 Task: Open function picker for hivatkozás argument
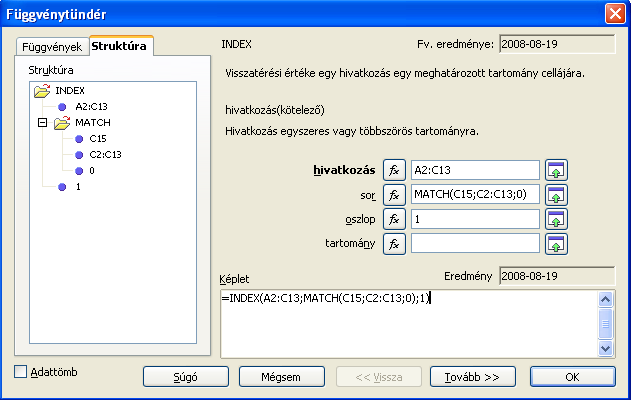click(x=394, y=170)
